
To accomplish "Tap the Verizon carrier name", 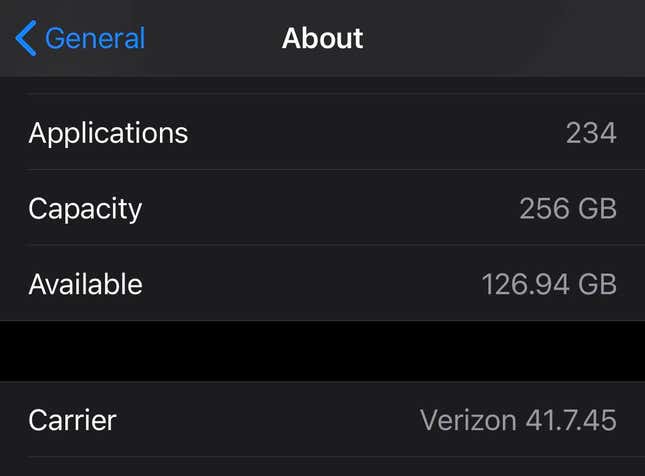I will [468, 420].
